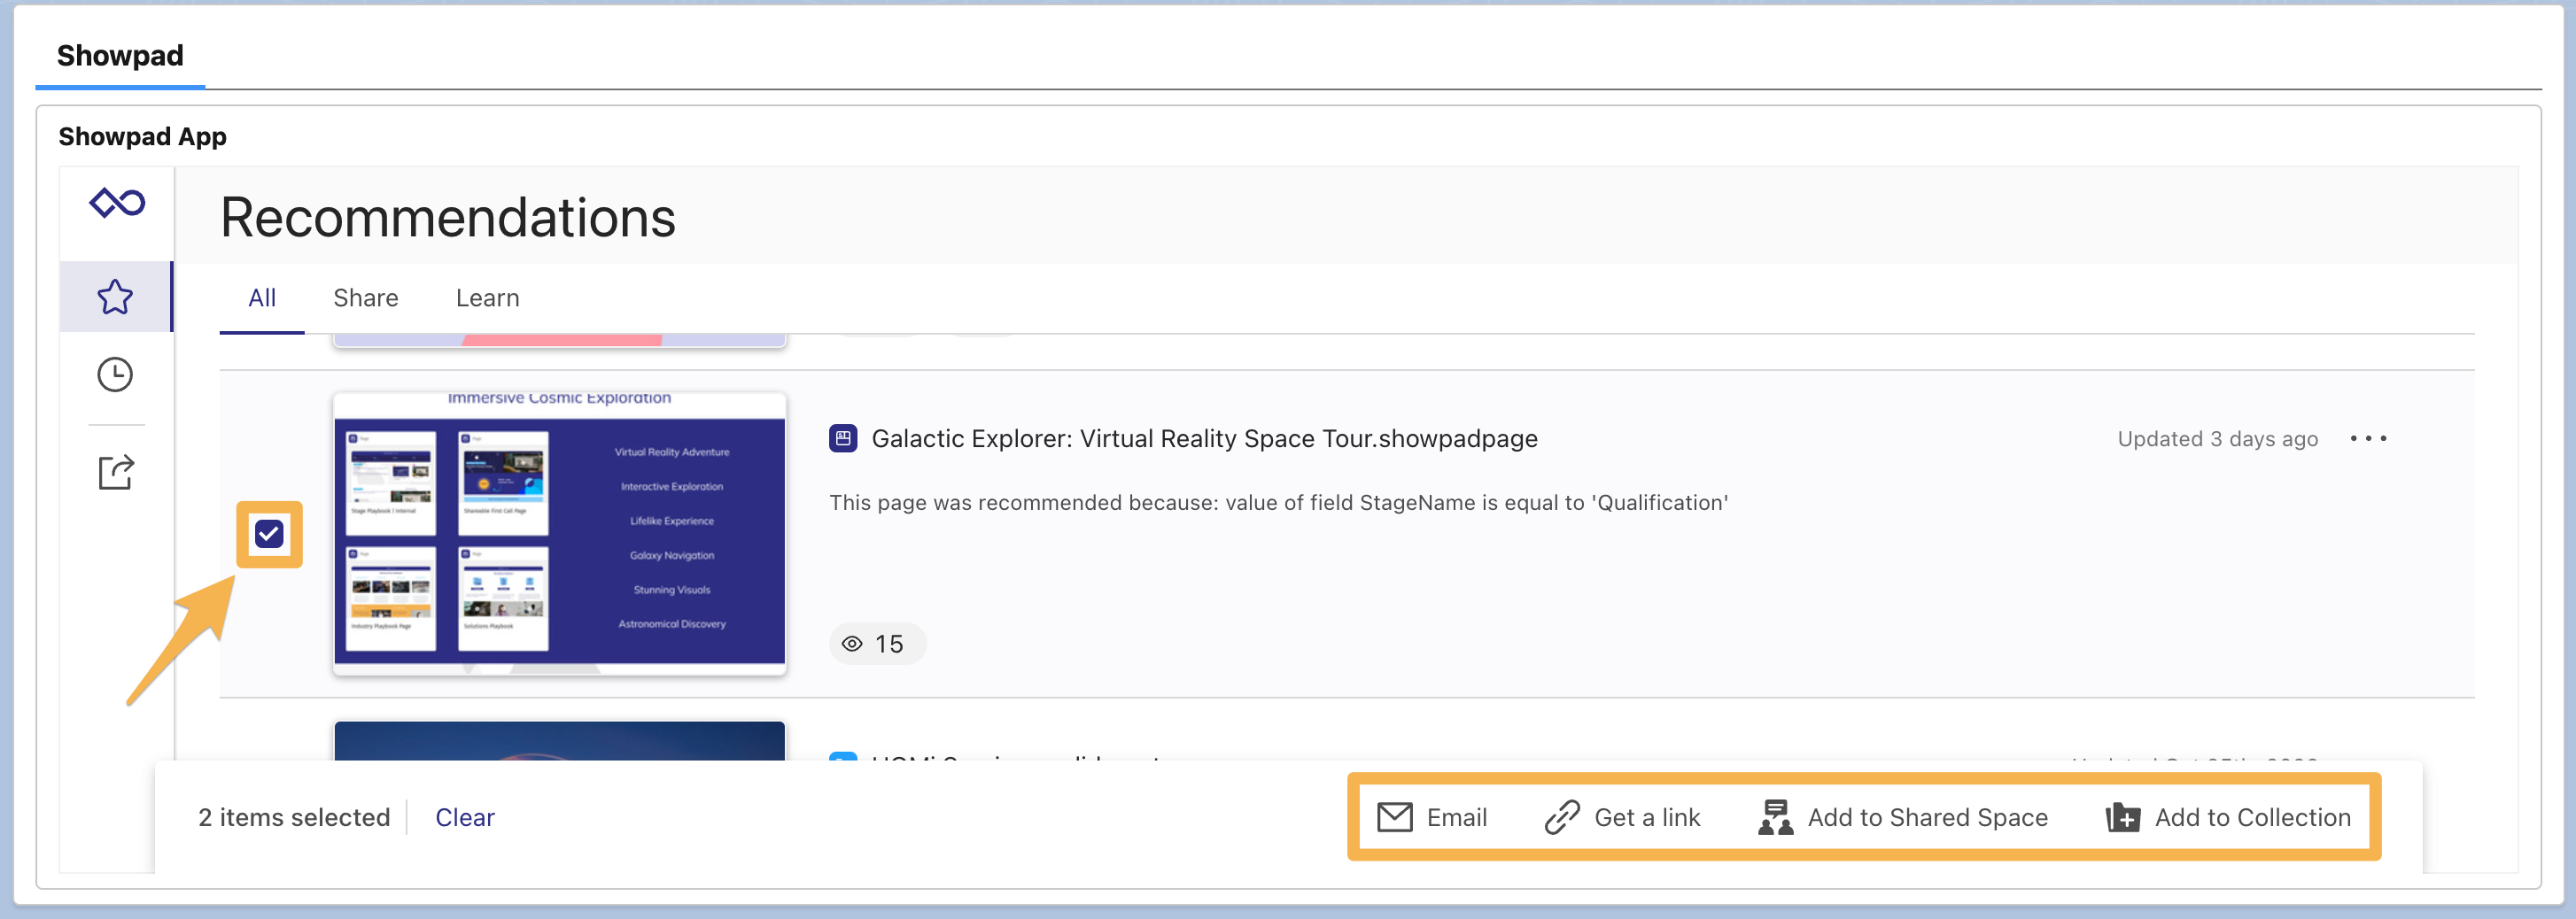Clear the selected items
2576x919 pixels.
(465, 817)
